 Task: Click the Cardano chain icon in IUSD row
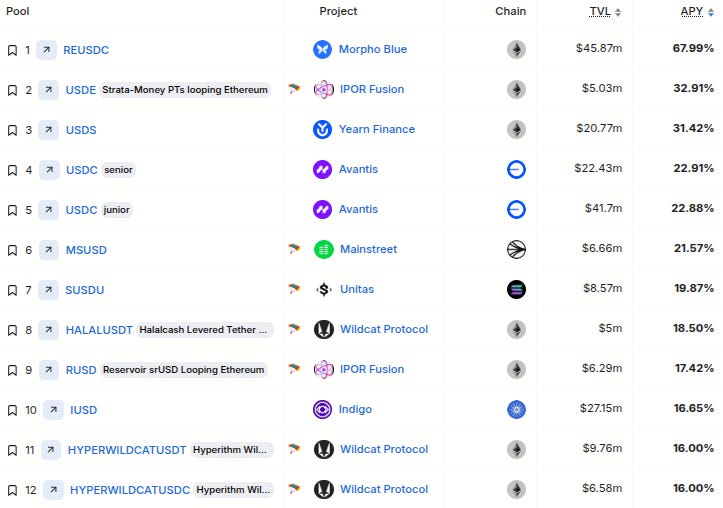(x=516, y=409)
